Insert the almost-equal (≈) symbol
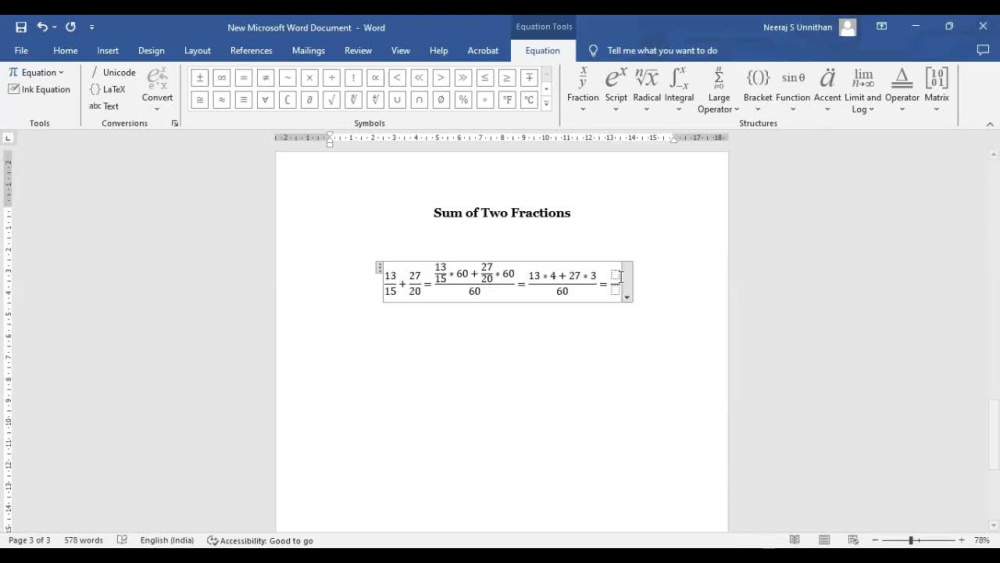 [221, 100]
